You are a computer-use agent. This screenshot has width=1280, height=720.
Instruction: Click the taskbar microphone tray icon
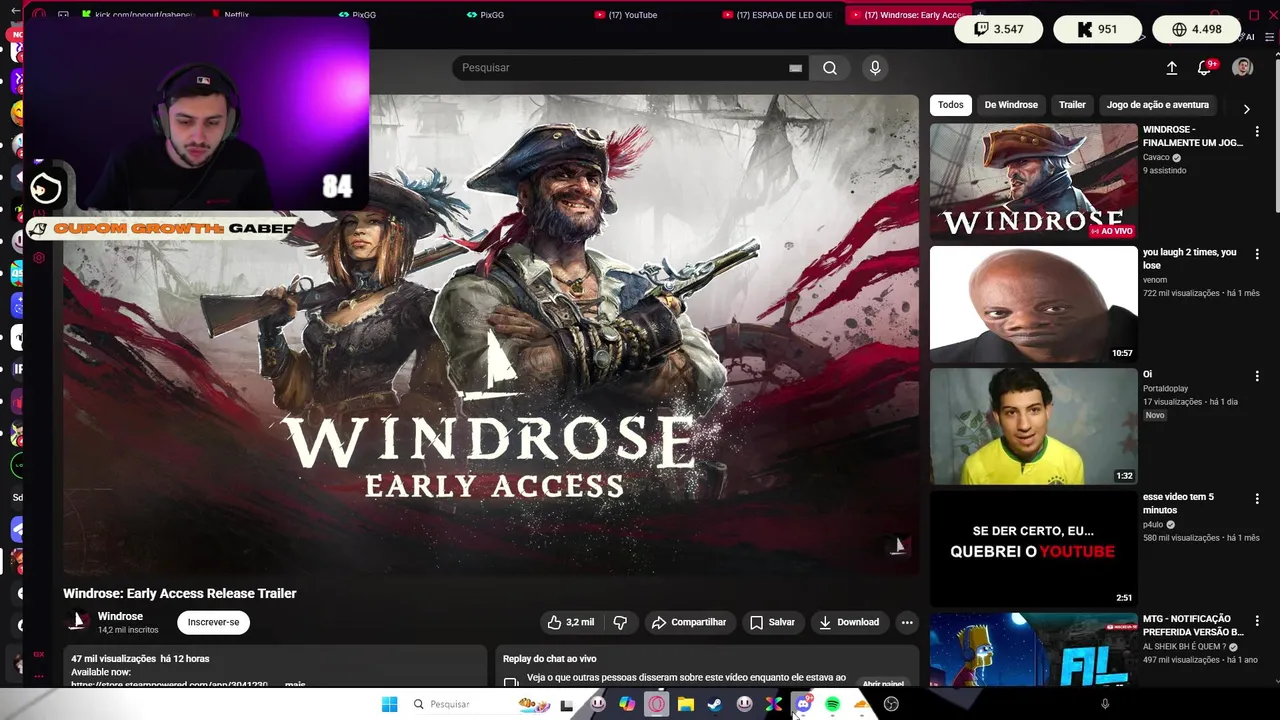tap(1105, 704)
